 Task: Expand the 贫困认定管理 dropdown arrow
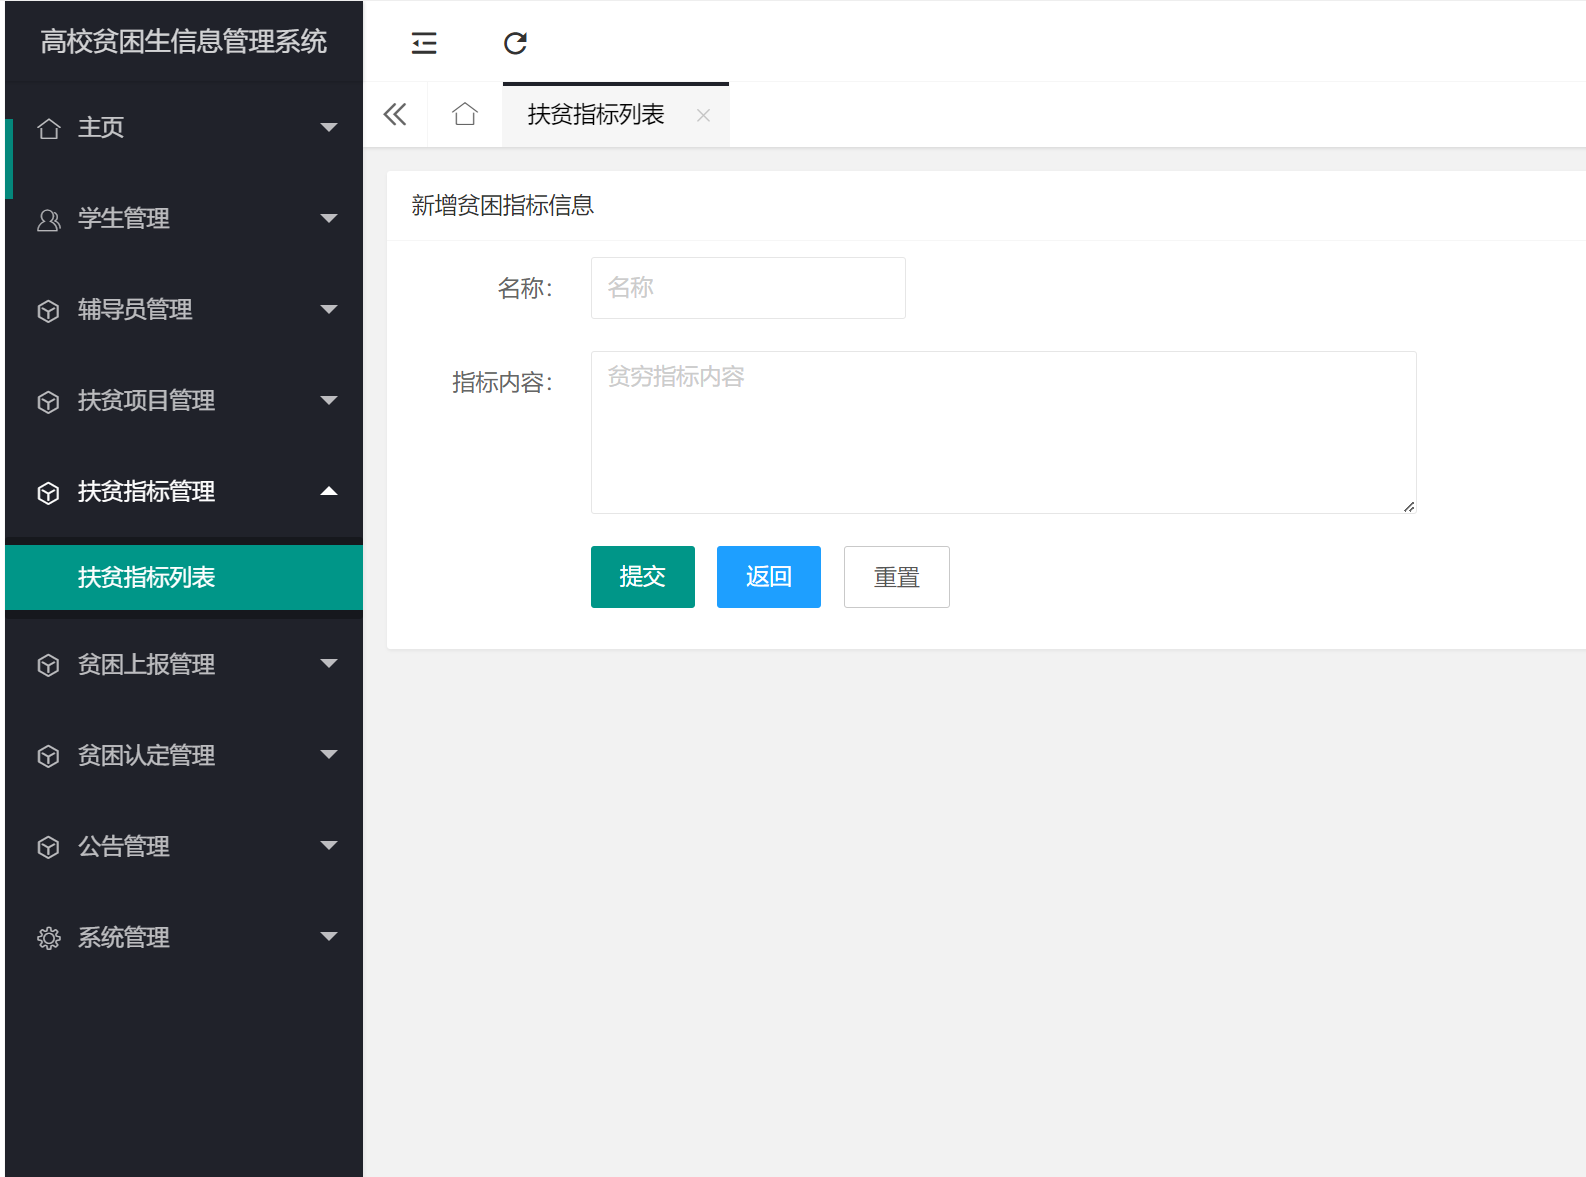tap(329, 754)
